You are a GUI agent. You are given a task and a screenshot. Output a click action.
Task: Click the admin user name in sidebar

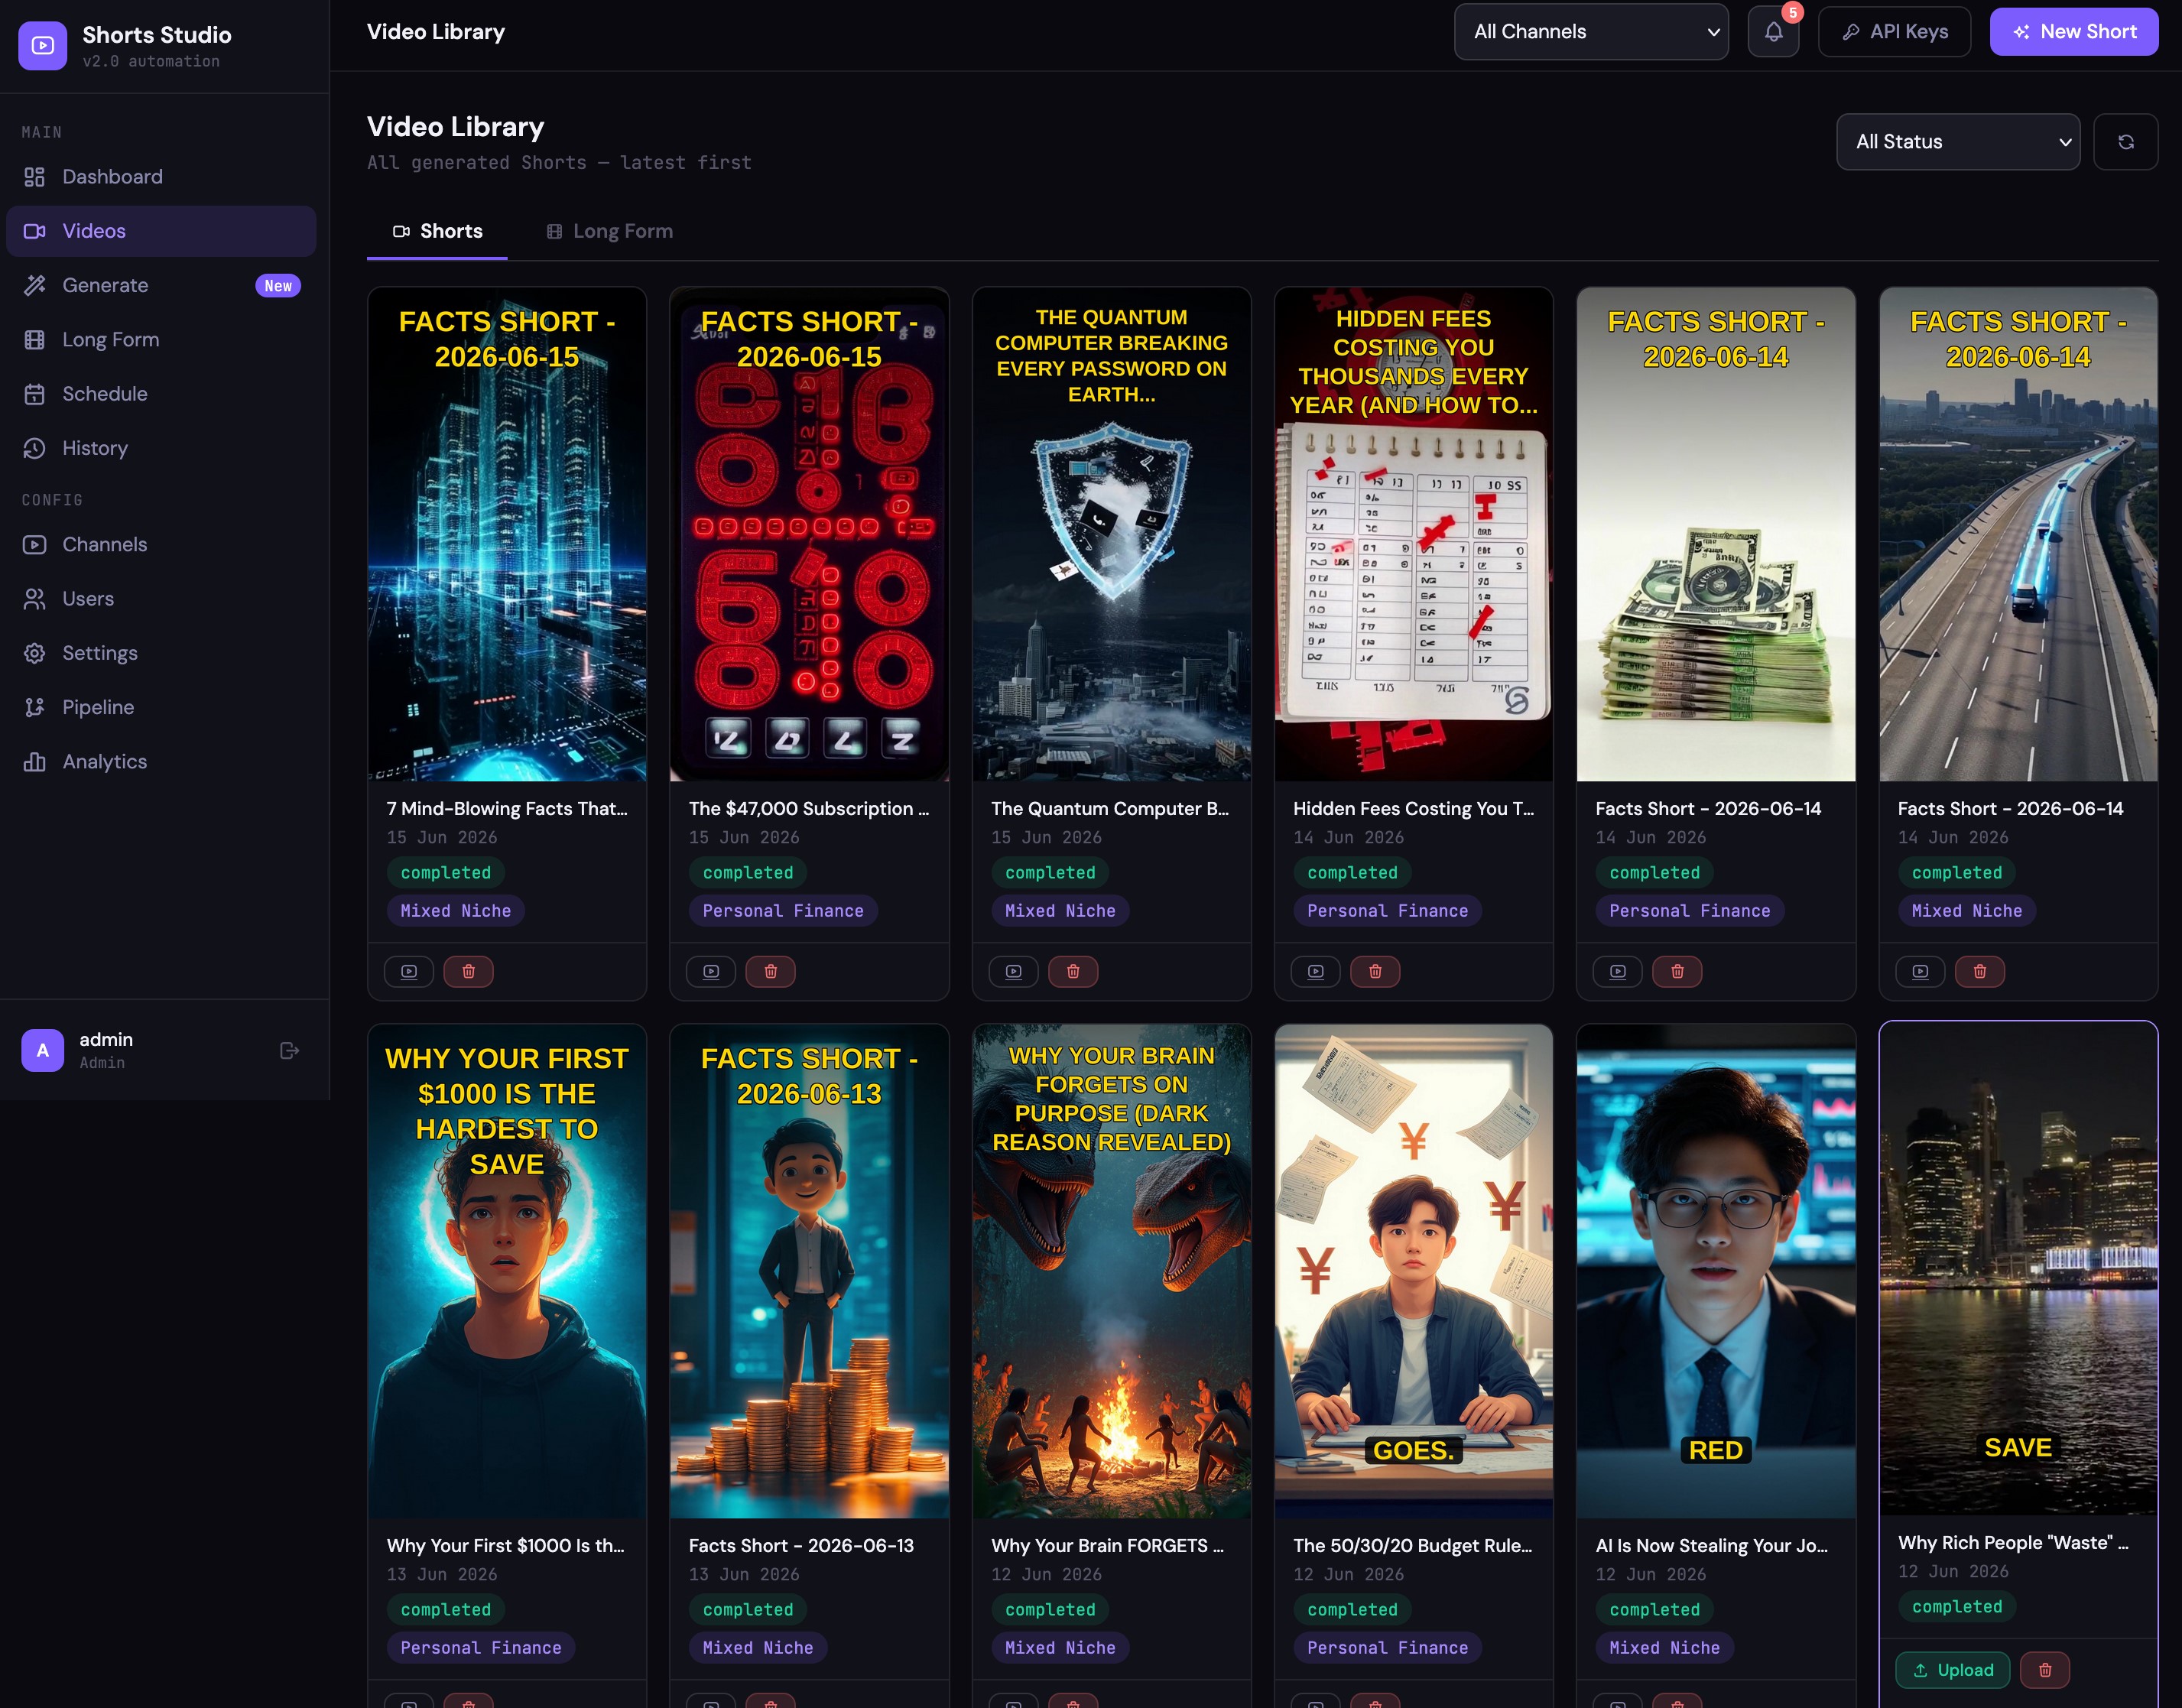pos(106,1040)
